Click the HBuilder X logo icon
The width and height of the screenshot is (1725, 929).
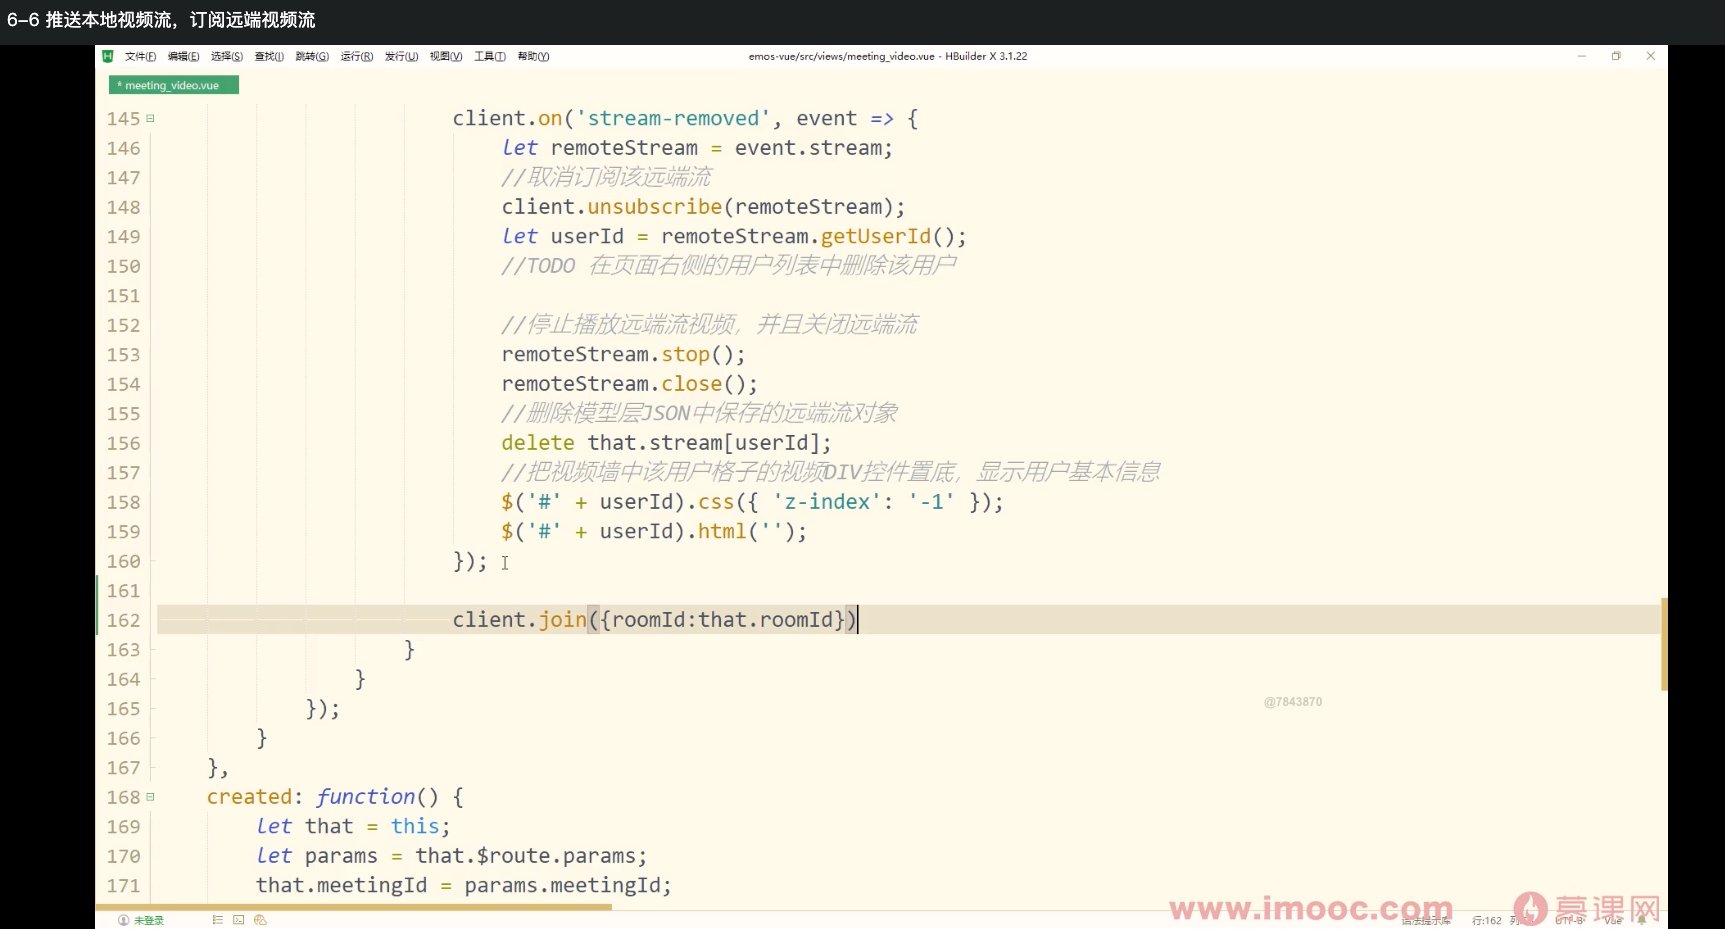[x=108, y=56]
